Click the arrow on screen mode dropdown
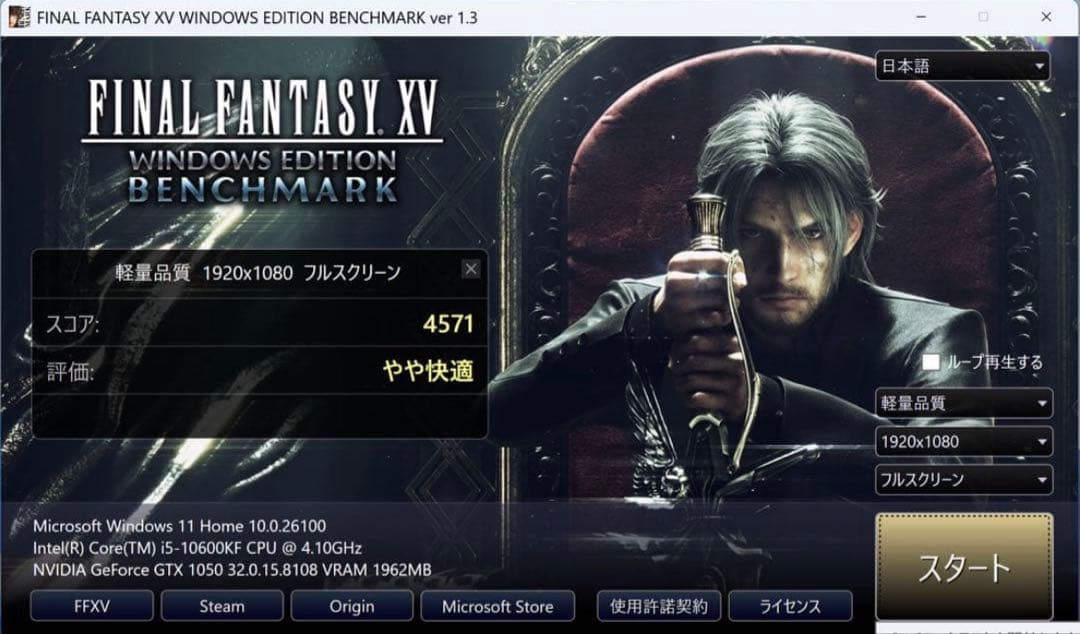 (1042, 480)
